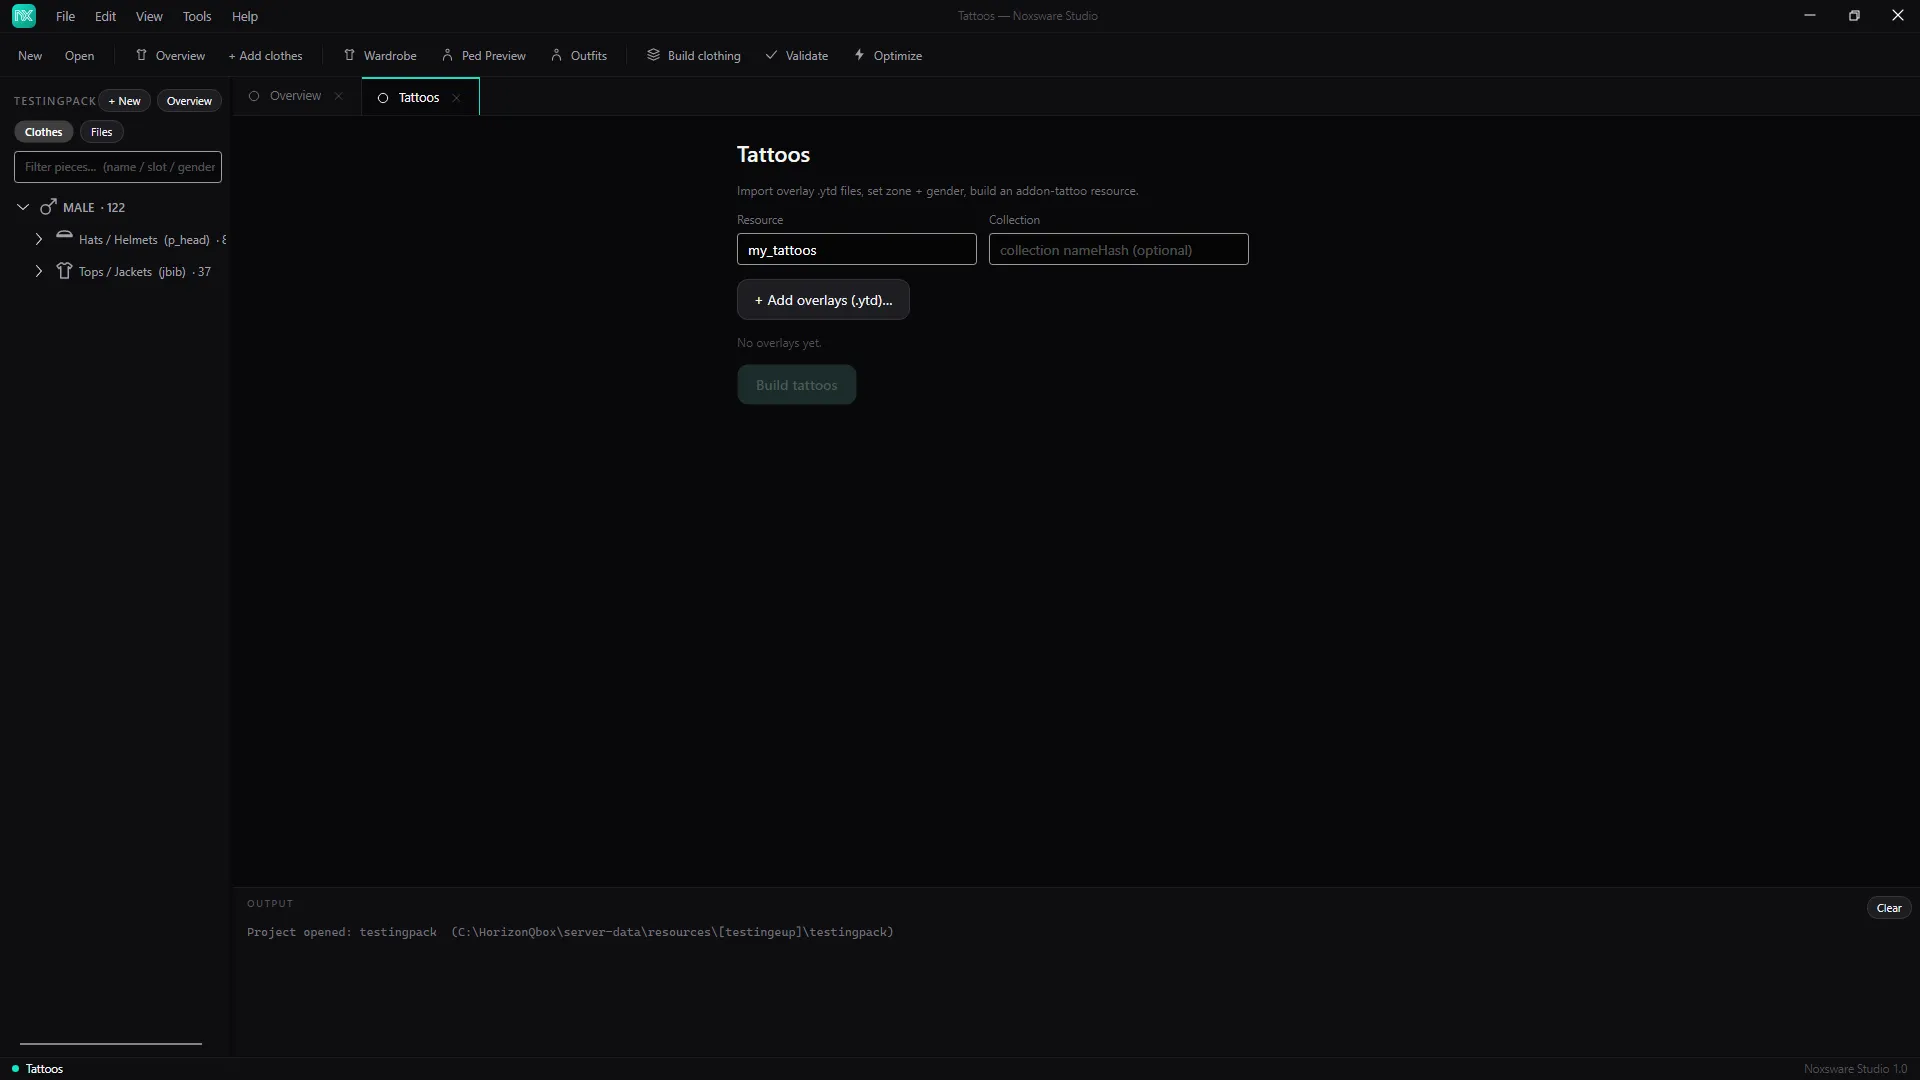This screenshot has width=1920, height=1080.
Task: Click the + New pill in the sidebar
Action: (x=125, y=101)
